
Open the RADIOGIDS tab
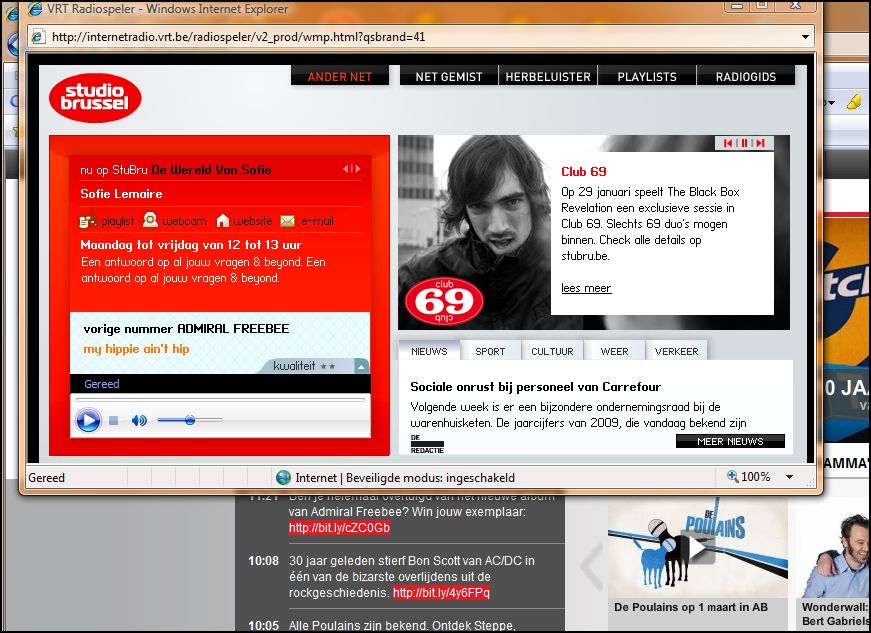tap(746, 76)
